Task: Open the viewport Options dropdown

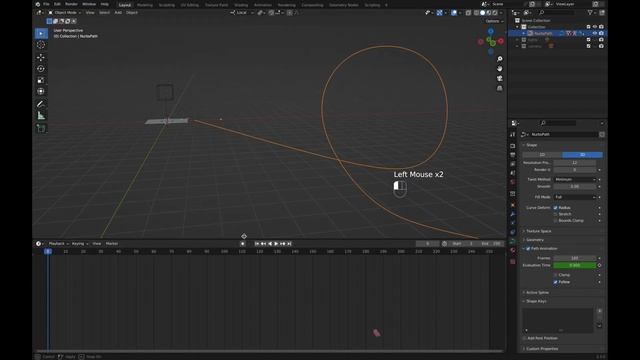Action: point(494,21)
